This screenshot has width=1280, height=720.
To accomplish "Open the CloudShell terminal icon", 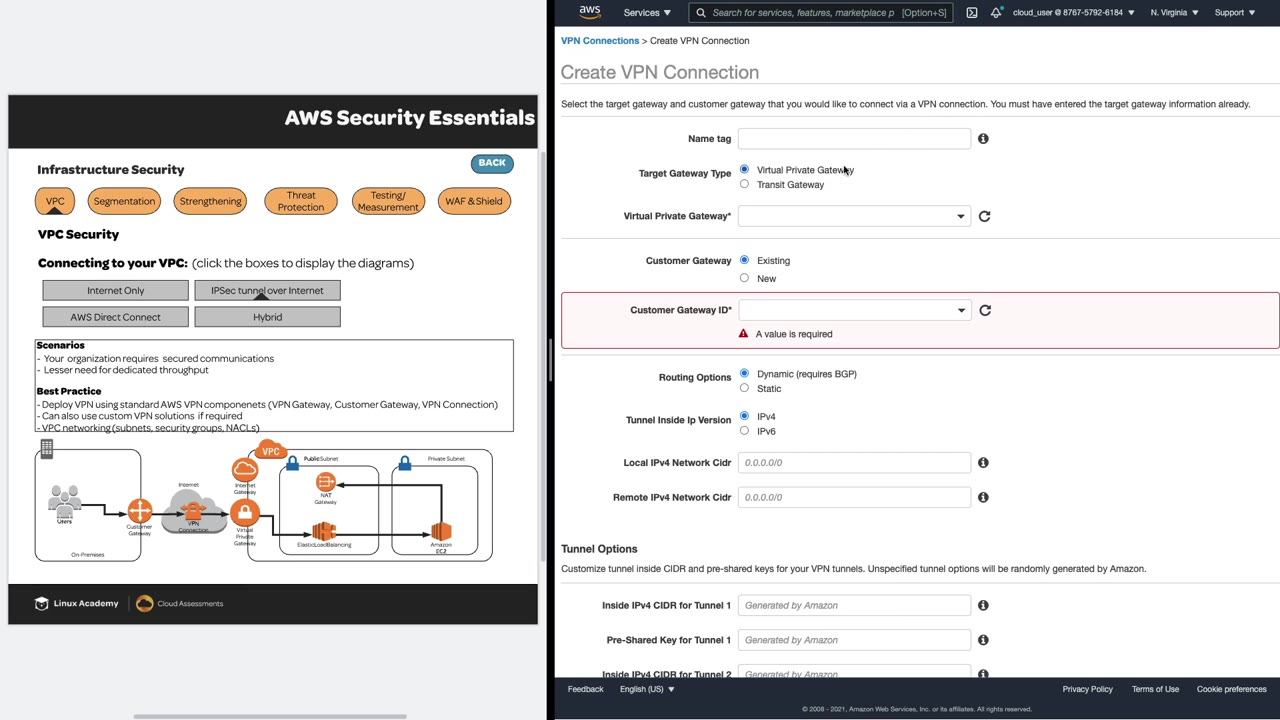I will point(972,13).
